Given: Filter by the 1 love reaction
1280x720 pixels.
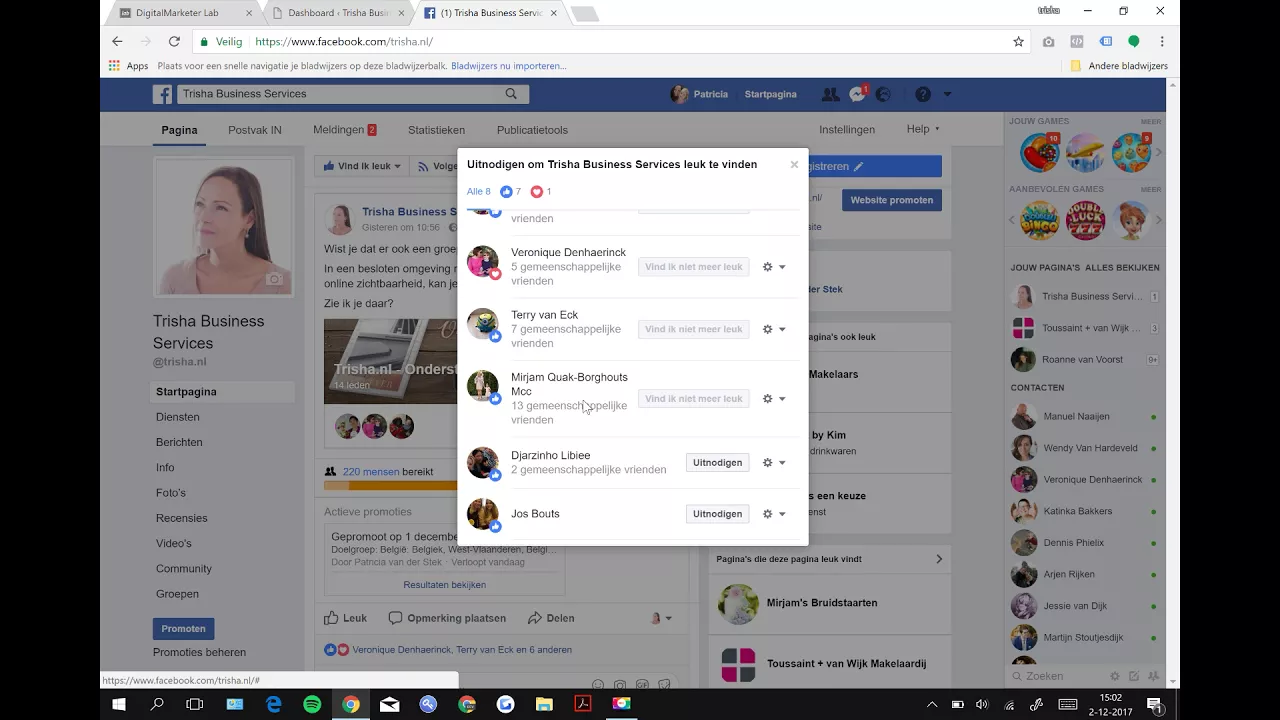Looking at the screenshot, I should point(541,191).
